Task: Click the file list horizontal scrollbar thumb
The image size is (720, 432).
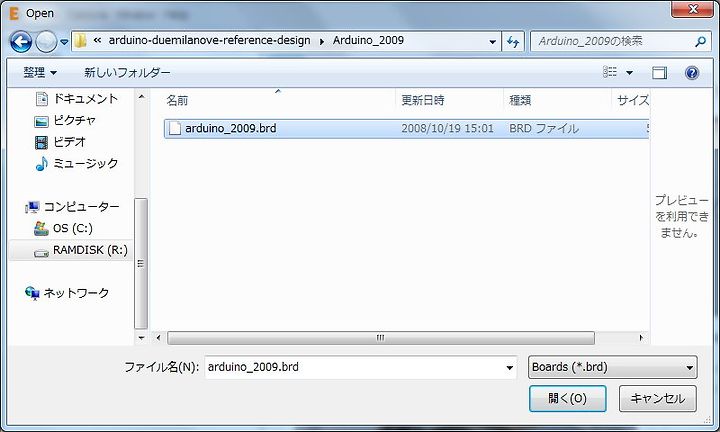Action: (381, 338)
